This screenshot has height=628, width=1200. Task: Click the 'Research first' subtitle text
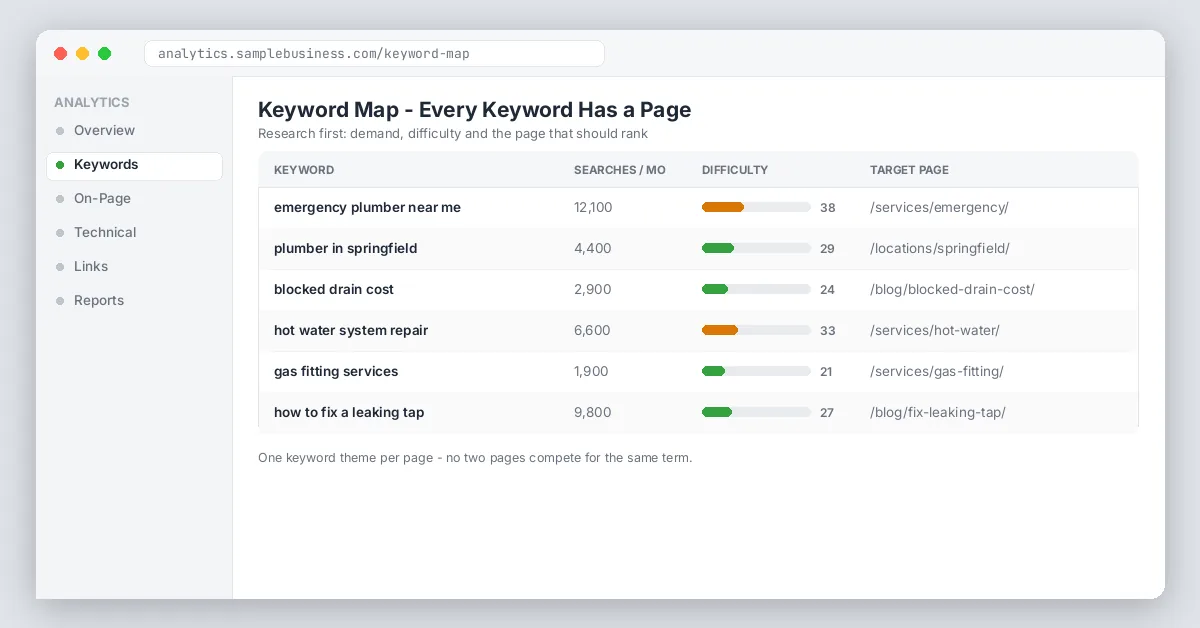453,134
